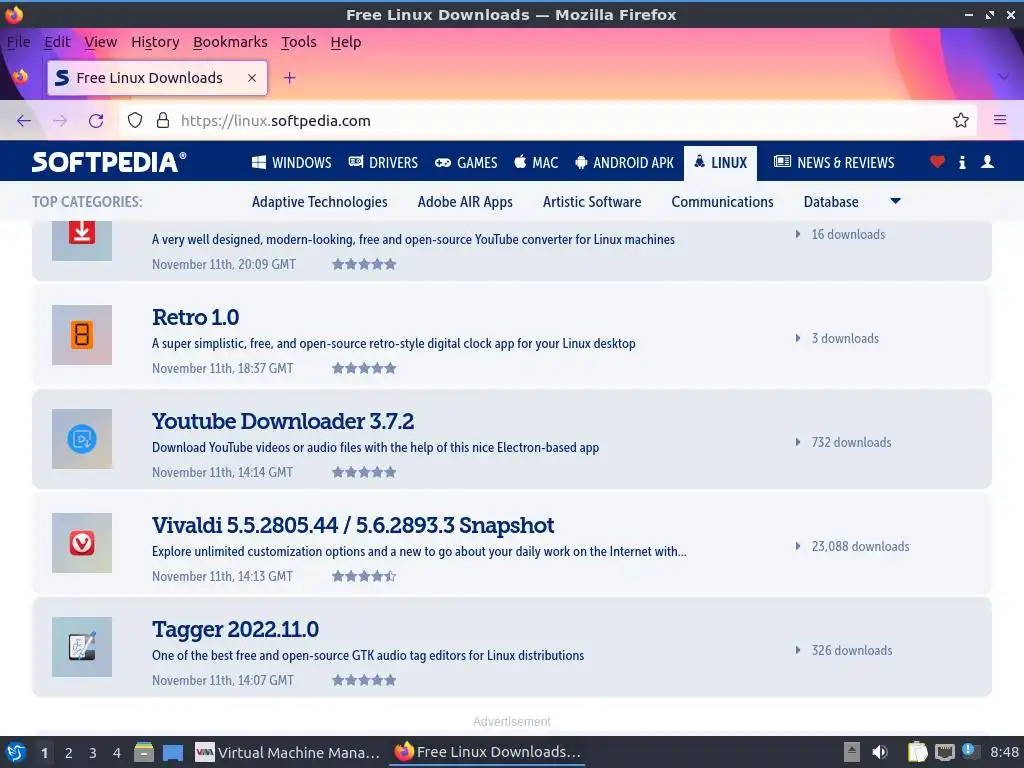Click the Youtube Downloader app thumbnail
This screenshot has height=768, width=1024.
click(x=82, y=439)
